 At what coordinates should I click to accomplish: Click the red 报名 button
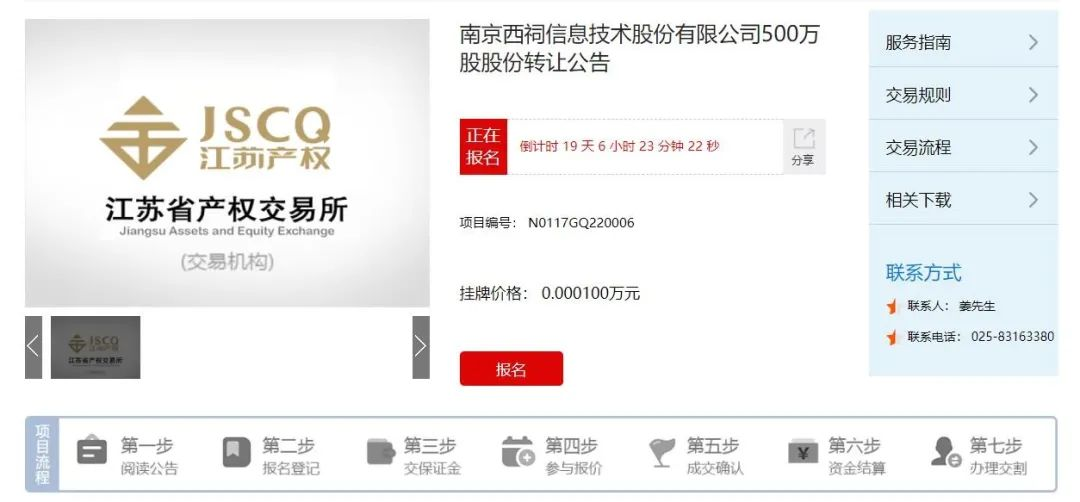[511, 369]
